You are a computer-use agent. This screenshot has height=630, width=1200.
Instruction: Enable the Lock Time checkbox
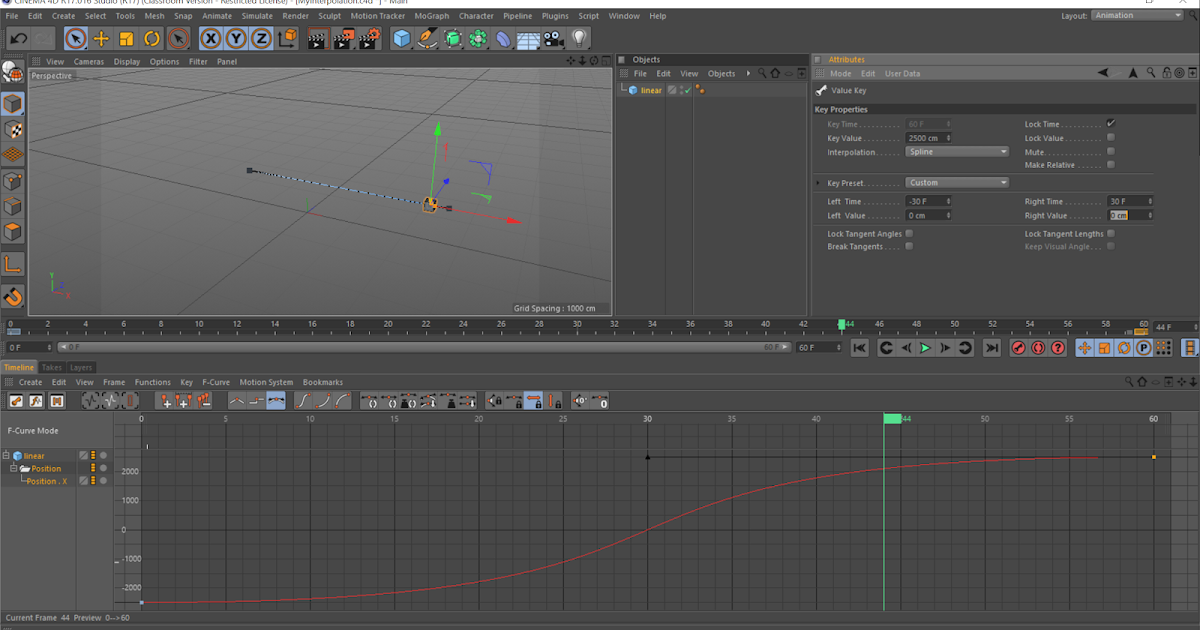pos(1110,123)
